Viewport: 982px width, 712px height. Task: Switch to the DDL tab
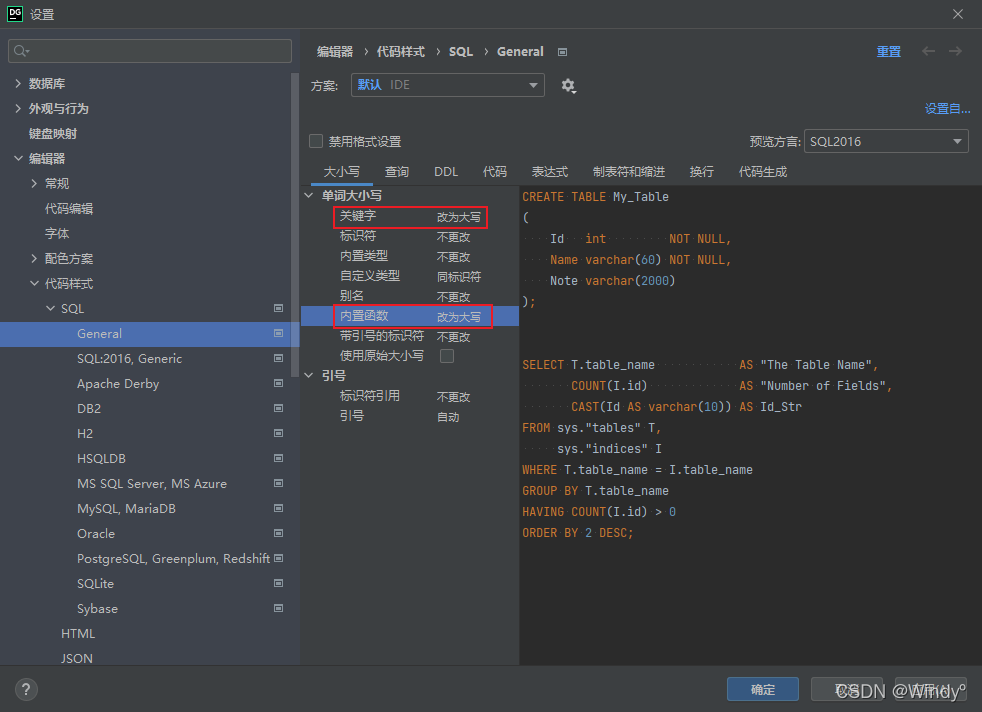(x=446, y=172)
